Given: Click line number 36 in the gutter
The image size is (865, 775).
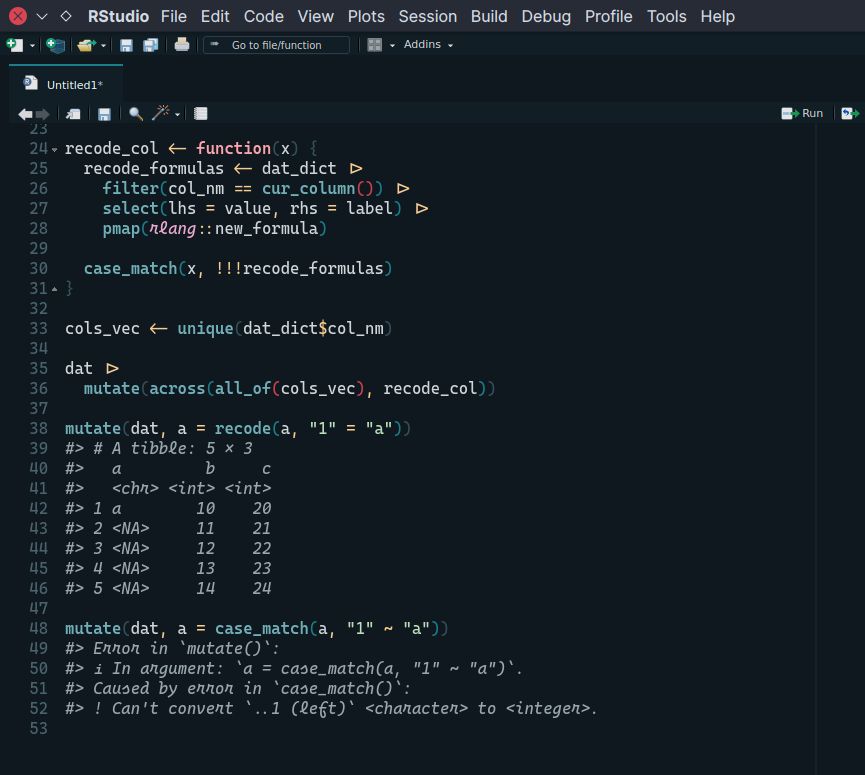Looking at the screenshot, I should click(39, 388).
